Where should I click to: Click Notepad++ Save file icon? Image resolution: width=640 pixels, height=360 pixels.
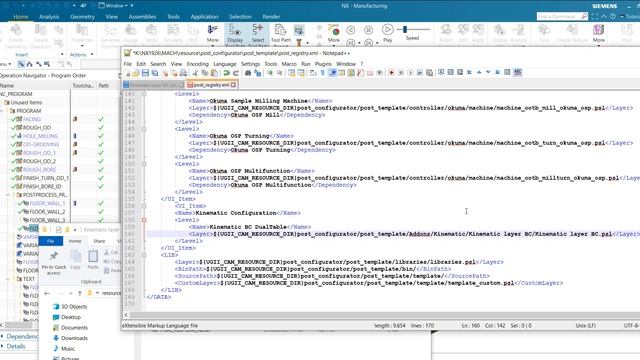[x=145, y=73]
